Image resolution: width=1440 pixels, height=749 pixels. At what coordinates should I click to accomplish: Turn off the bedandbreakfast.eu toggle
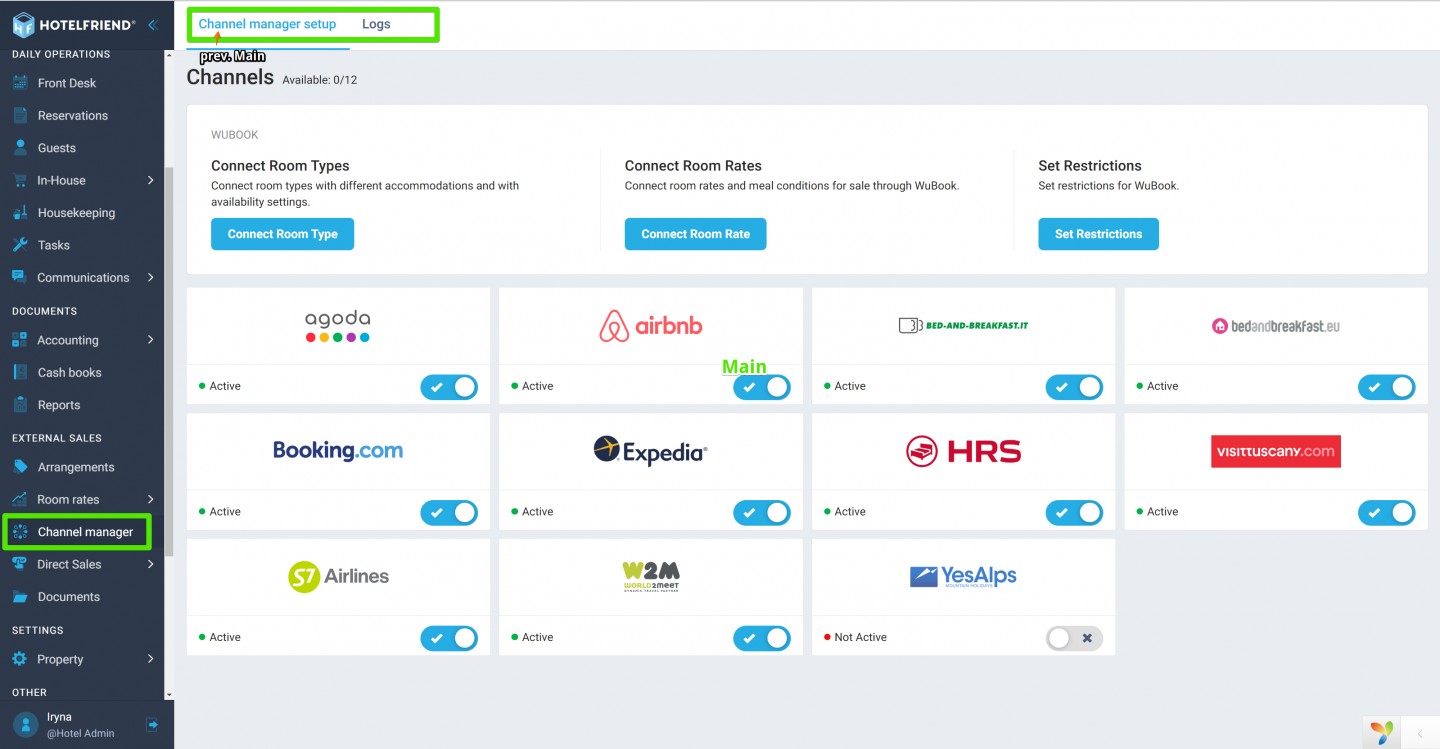tap(1387, 387)
